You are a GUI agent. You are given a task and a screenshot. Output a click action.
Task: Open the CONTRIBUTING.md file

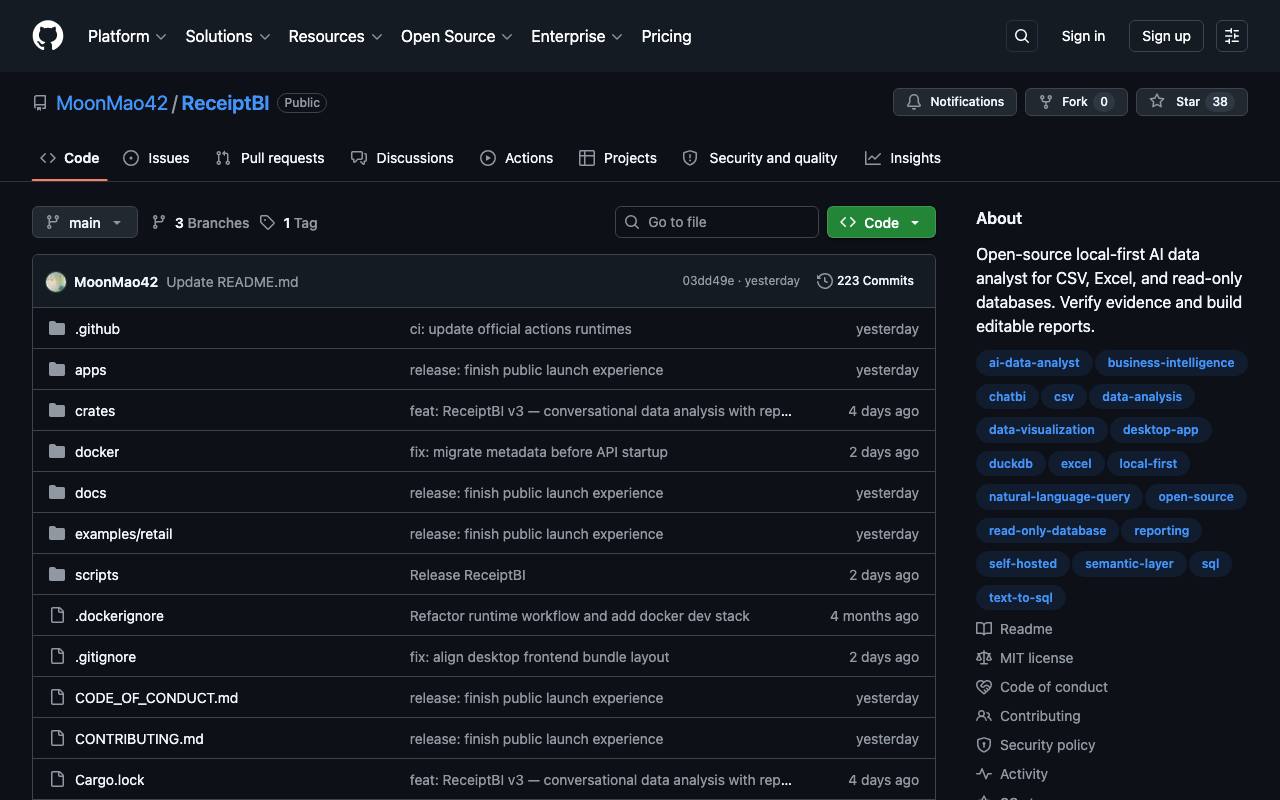tap(139, 739)
